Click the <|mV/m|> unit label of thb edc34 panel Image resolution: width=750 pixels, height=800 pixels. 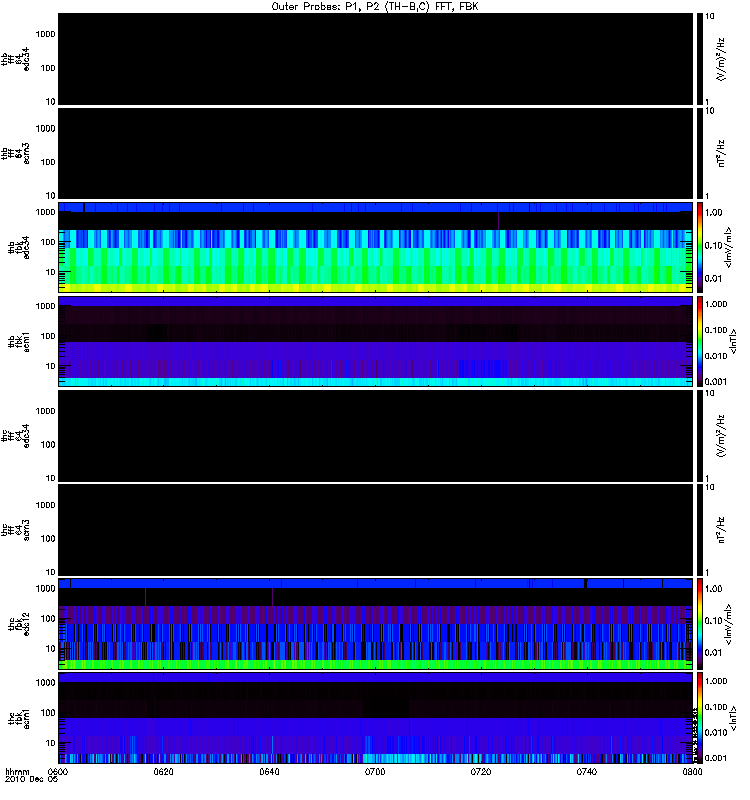tap(728, 247)
